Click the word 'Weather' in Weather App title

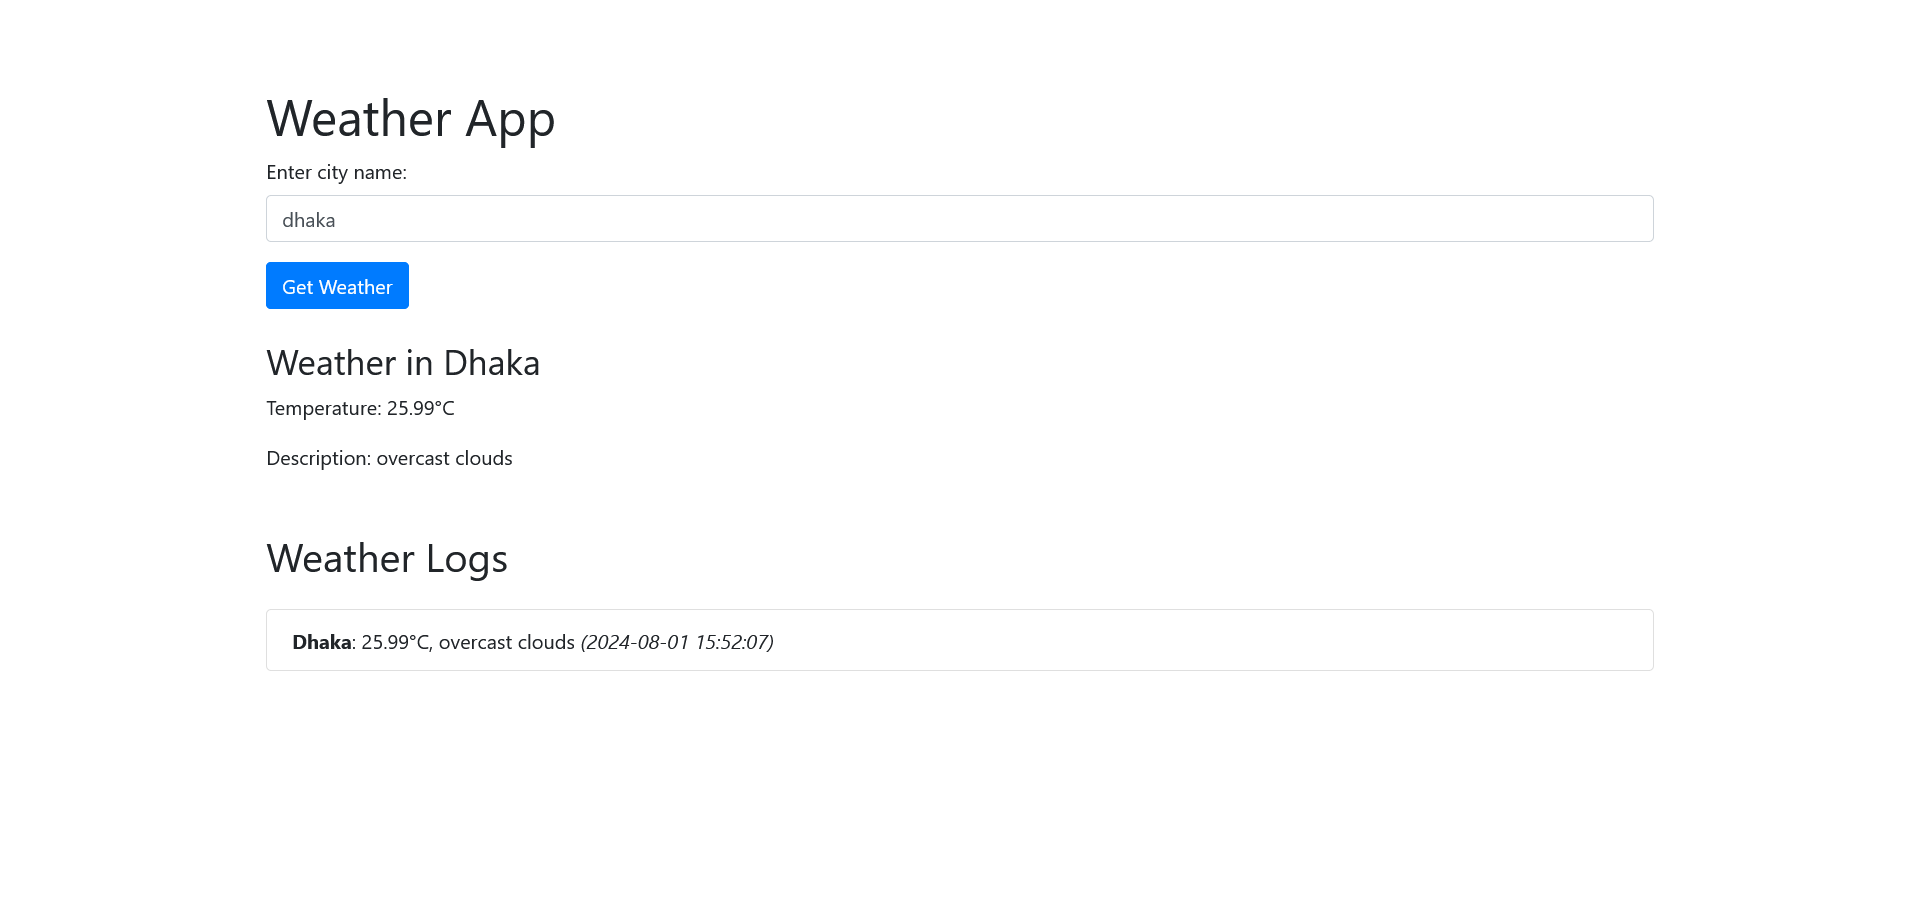[359, 119]
